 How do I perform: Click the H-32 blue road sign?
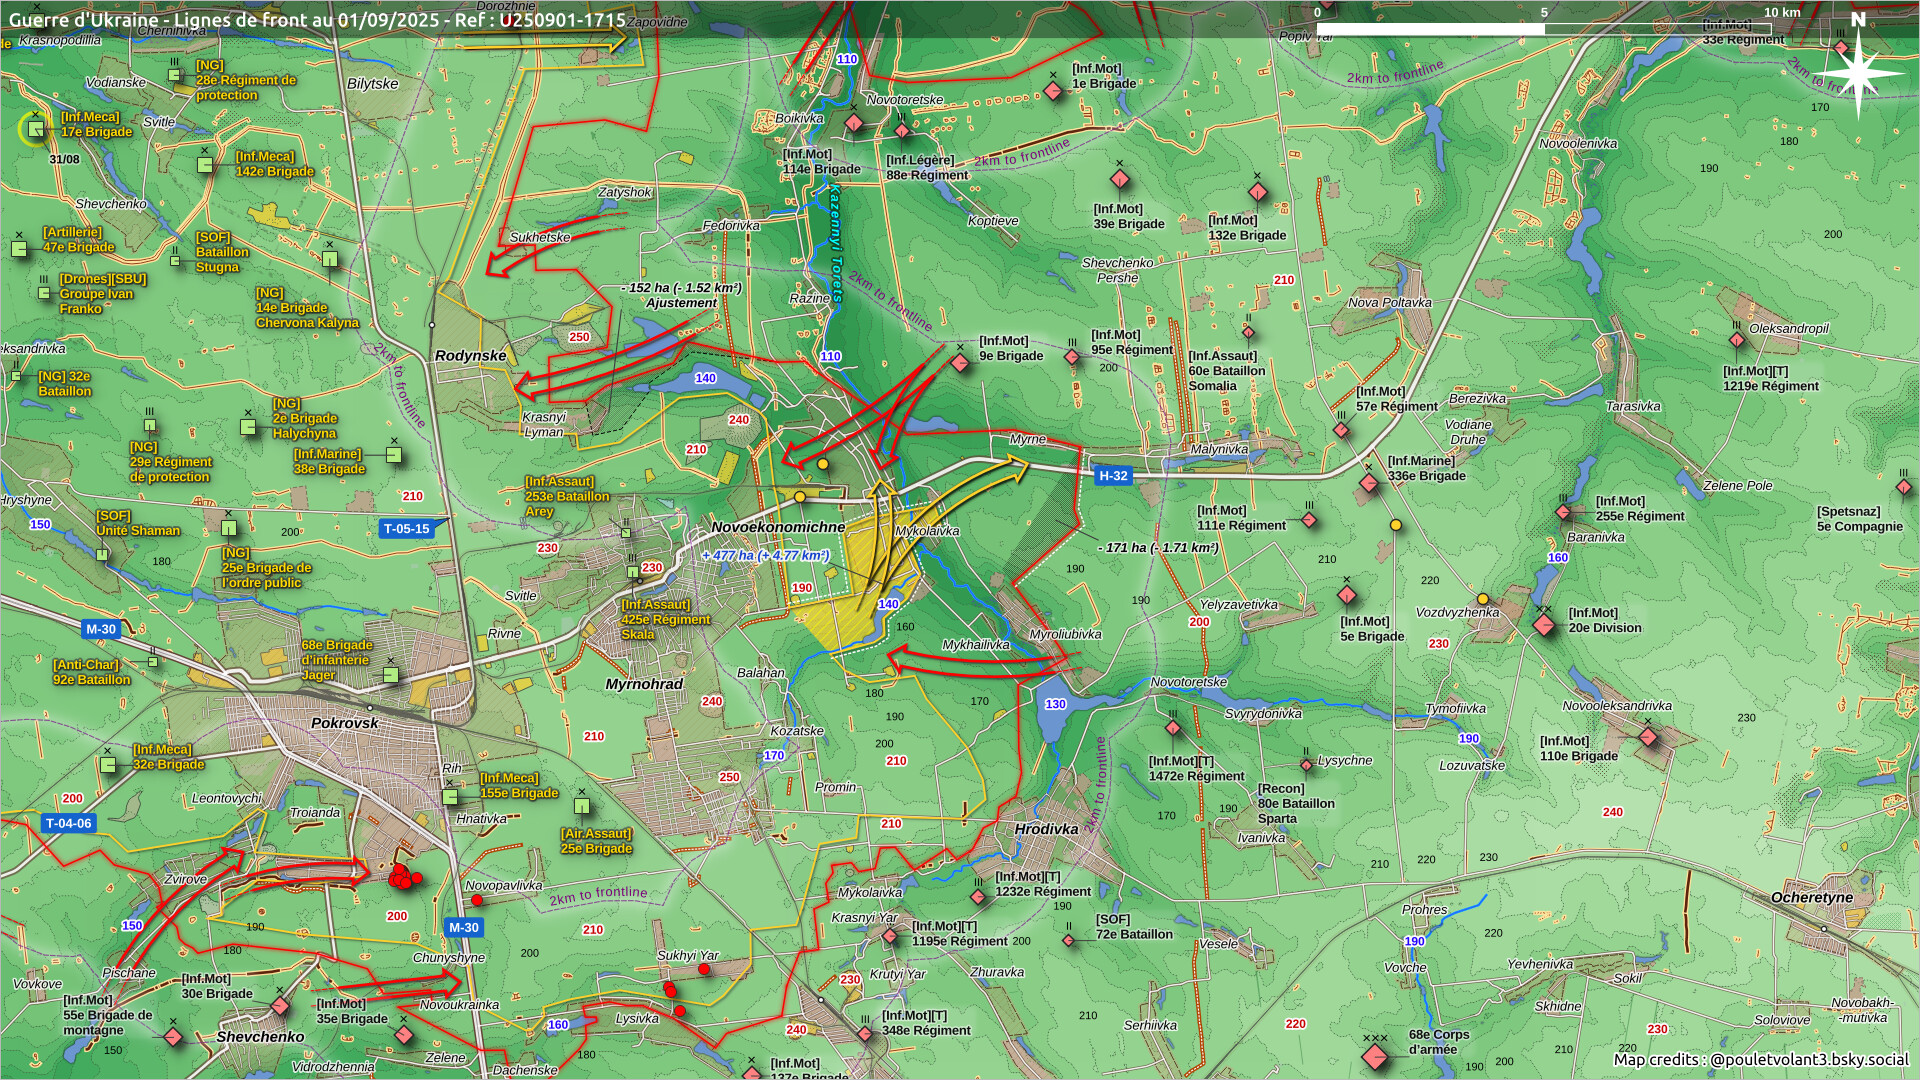1113,476
